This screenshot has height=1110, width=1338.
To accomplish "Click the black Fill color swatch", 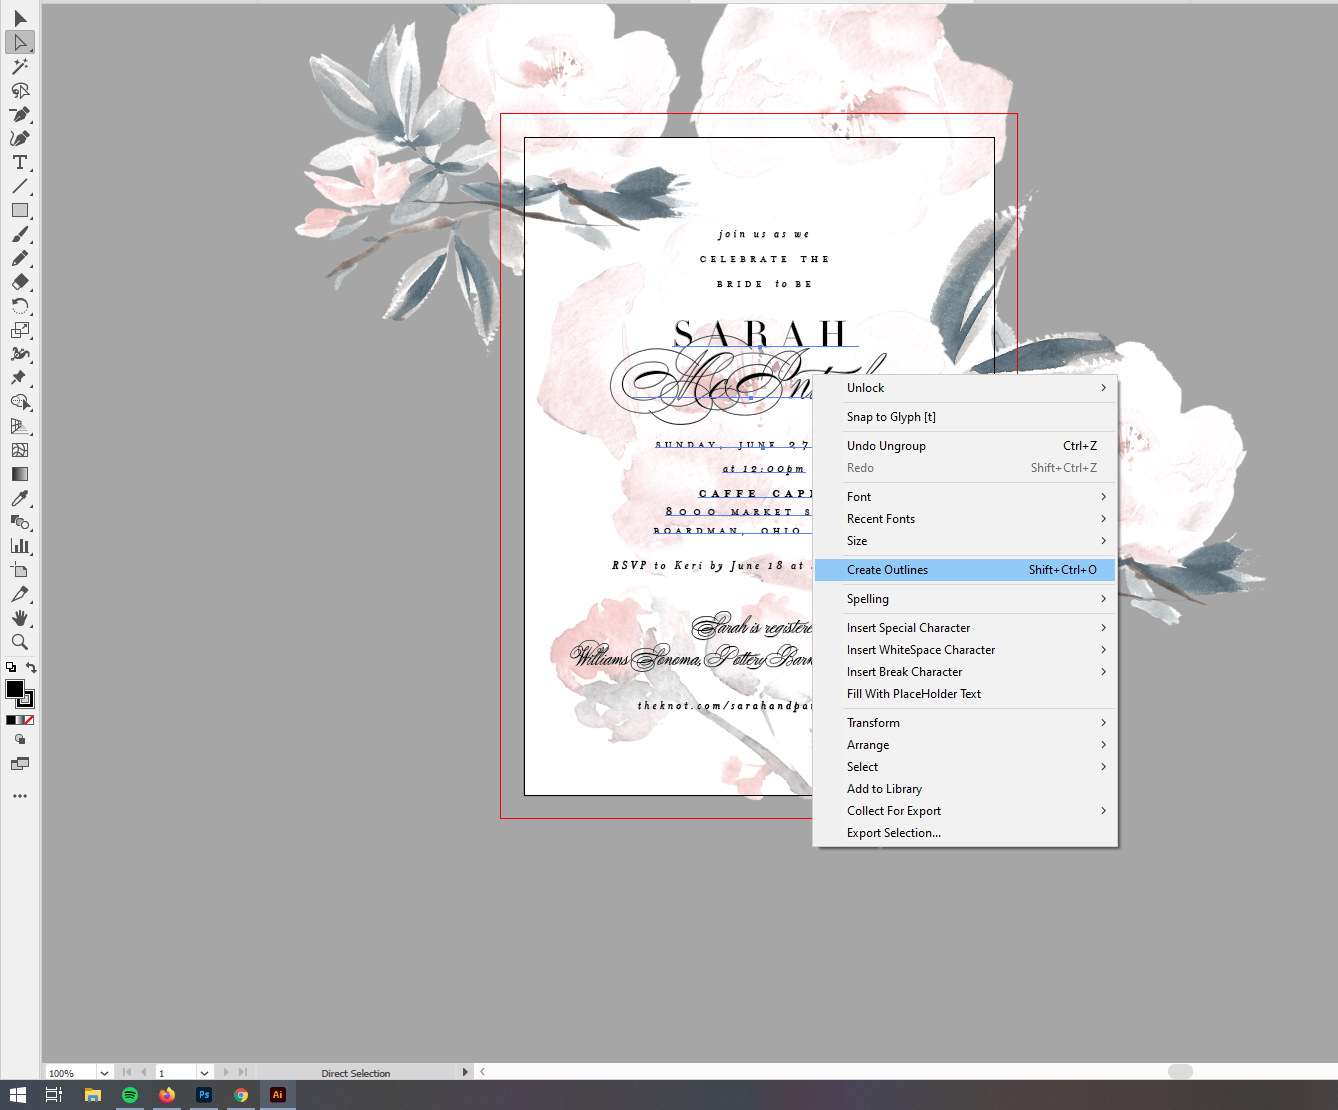I will [15, 689].
